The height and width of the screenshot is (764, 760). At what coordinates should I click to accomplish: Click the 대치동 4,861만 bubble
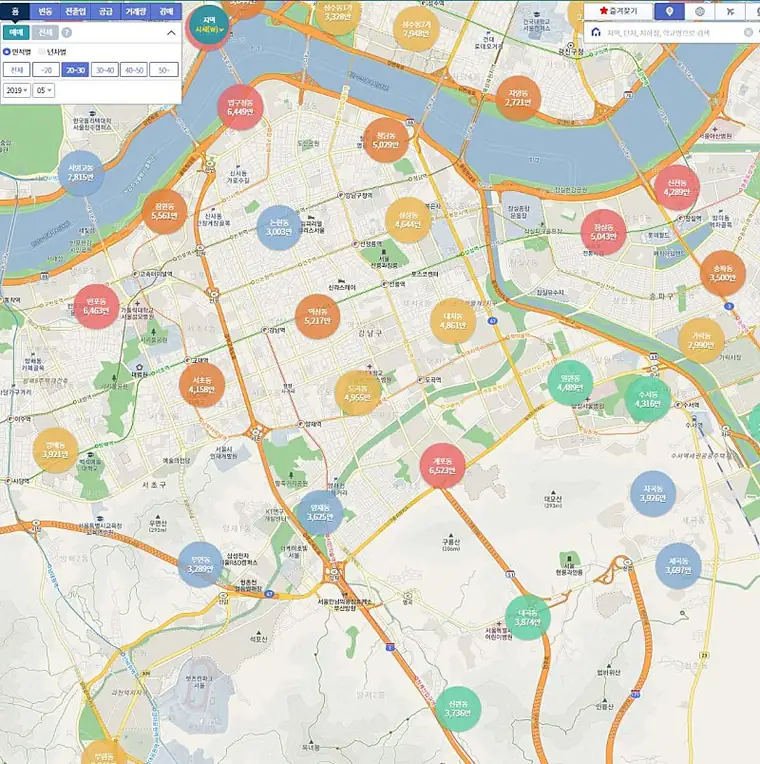[453, 321]
